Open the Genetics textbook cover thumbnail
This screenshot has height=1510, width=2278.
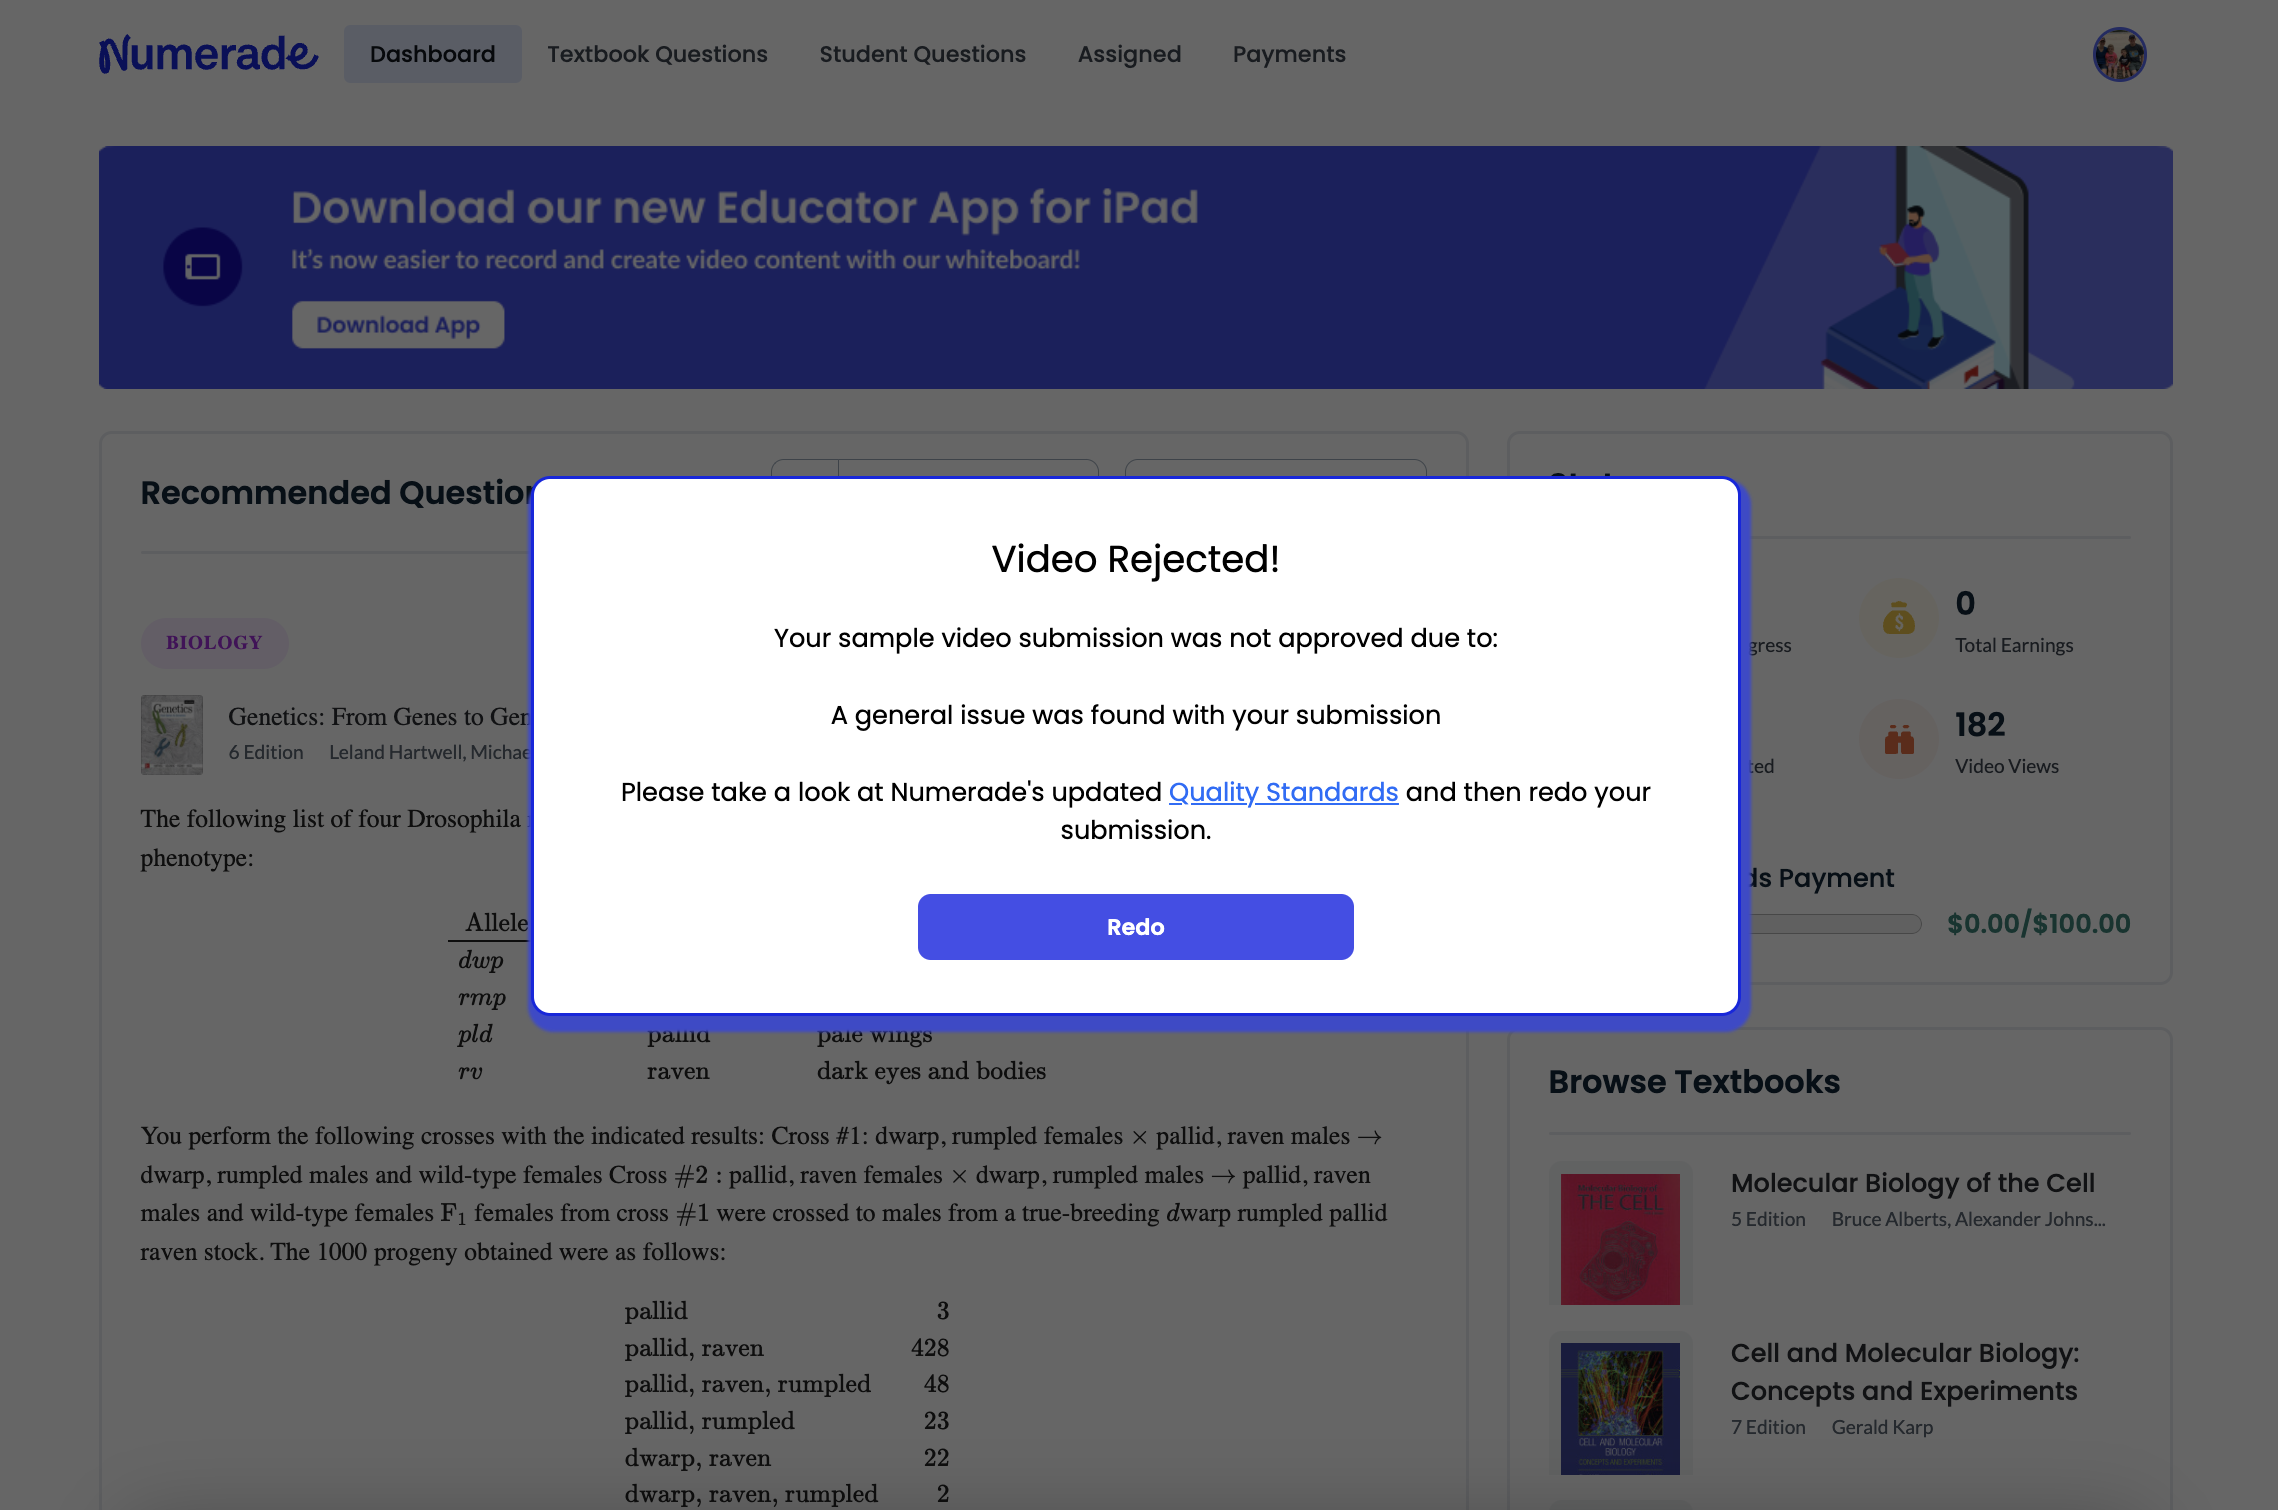pos(172,734)
